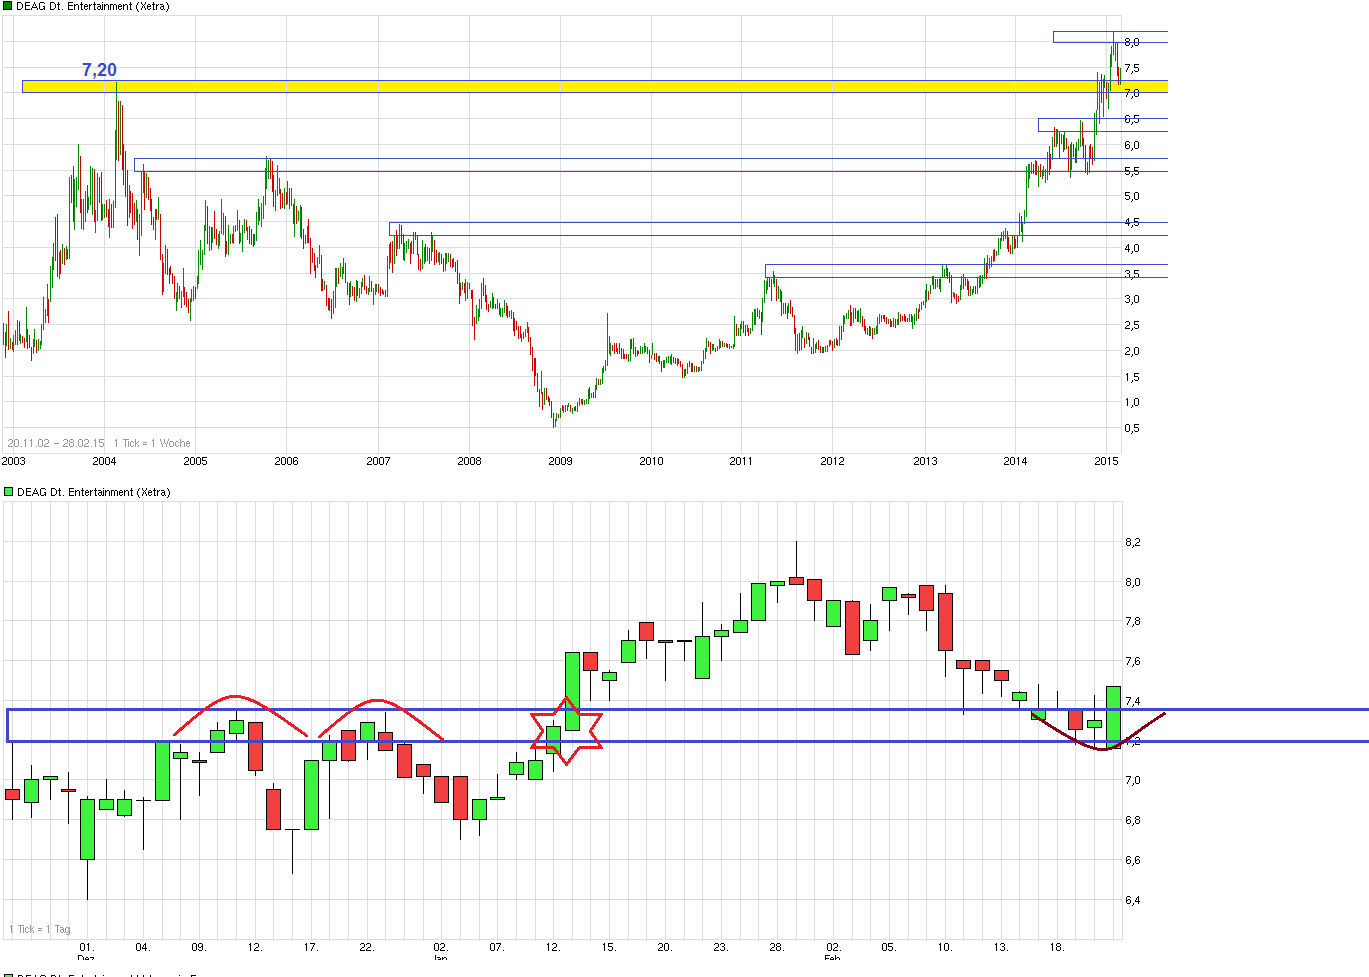1369x977 pixels.
Task: Select the 2010 label on the weekly timeline
Action: pyautogui.click(x=650, y=461)
